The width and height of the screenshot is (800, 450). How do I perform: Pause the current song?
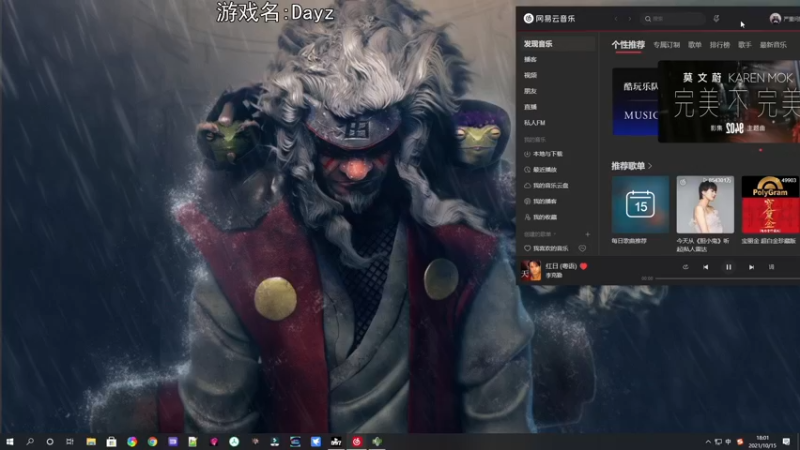[729, 267]
